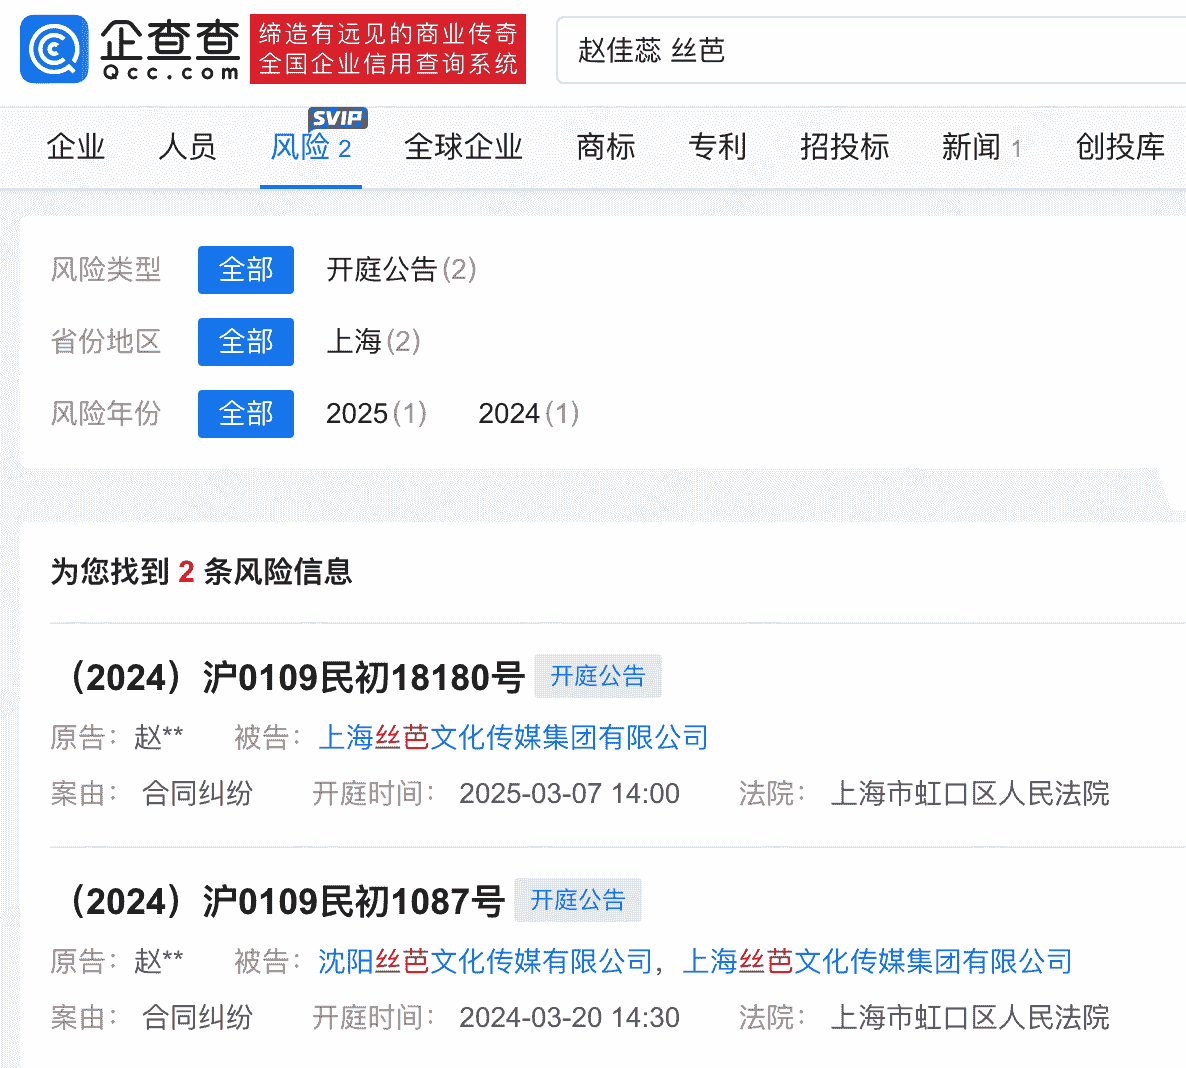
Task: Click the red 缔造有远见的商业传奇 banner
Action: coord(387,49)
